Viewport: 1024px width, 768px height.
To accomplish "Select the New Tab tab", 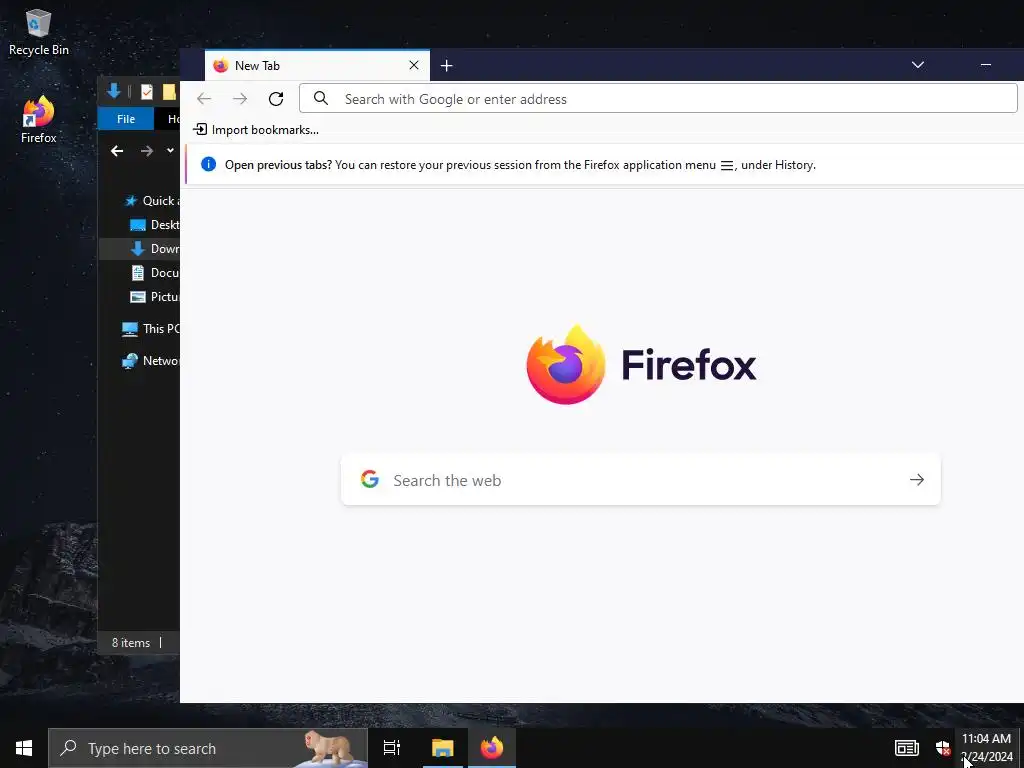I will pos(317,65).
